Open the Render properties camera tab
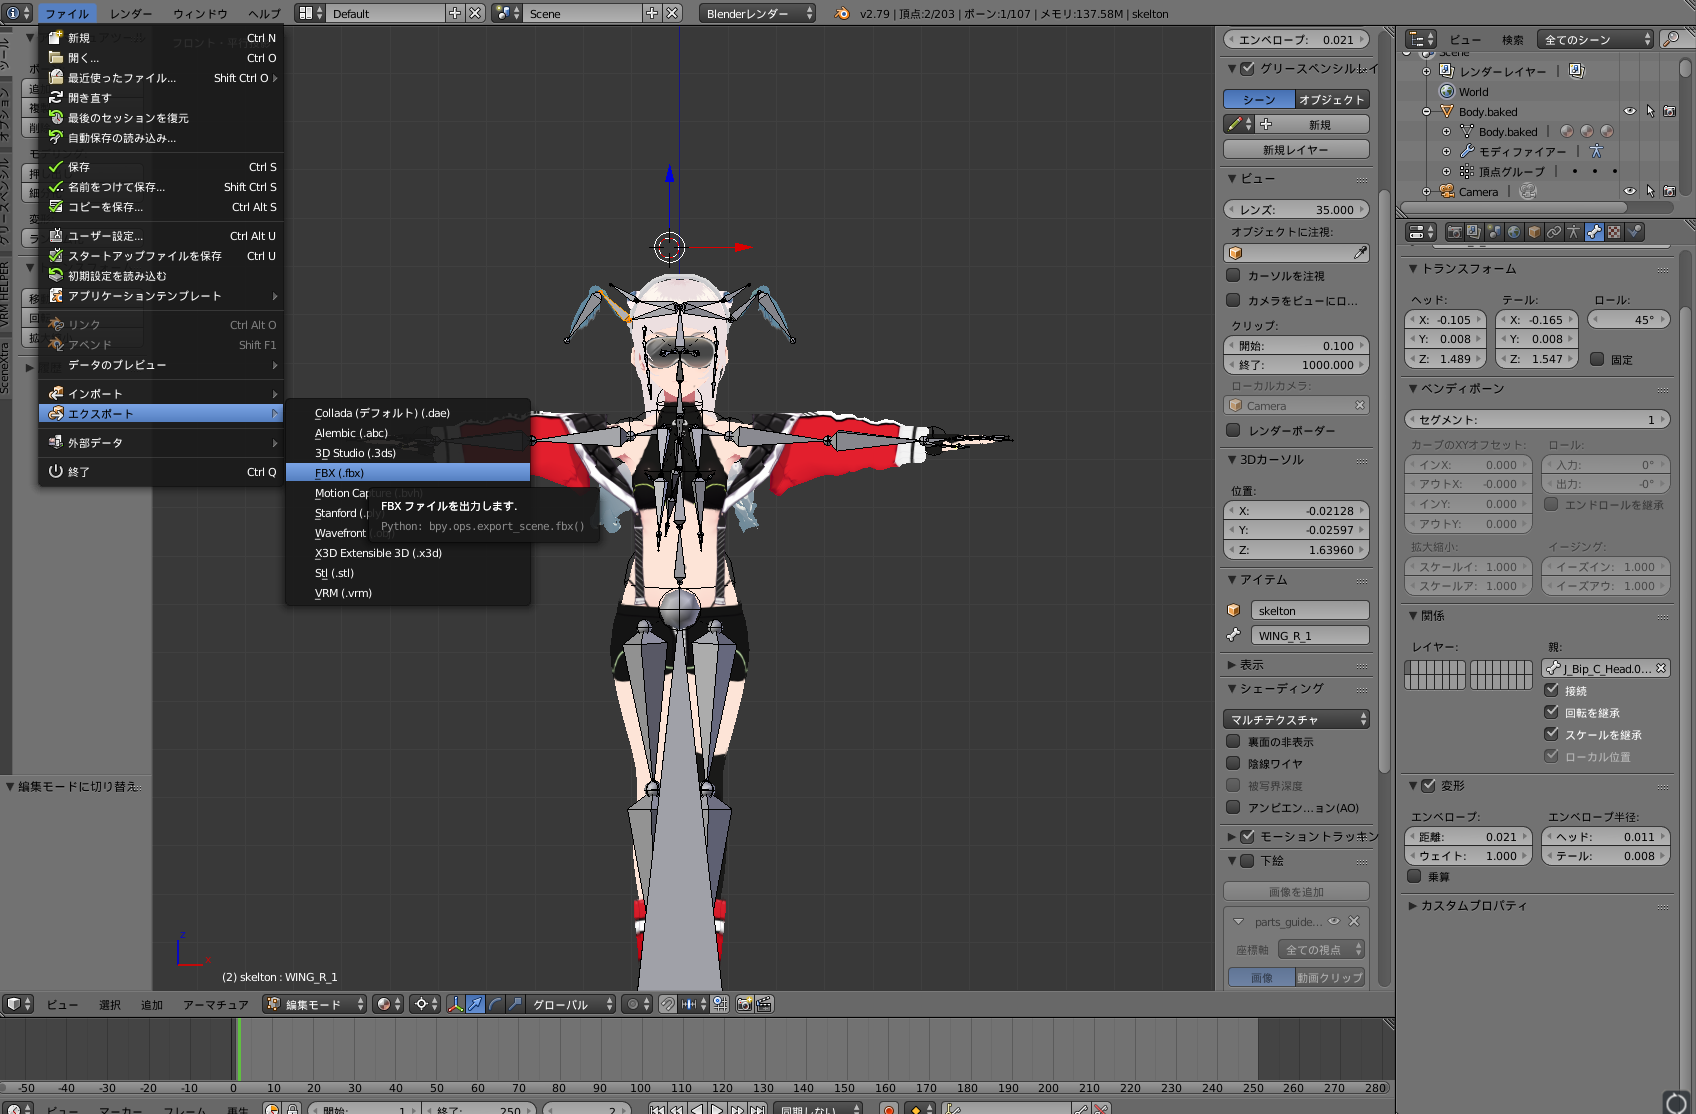The image size is (1696, 1114). pos(1455,232)
